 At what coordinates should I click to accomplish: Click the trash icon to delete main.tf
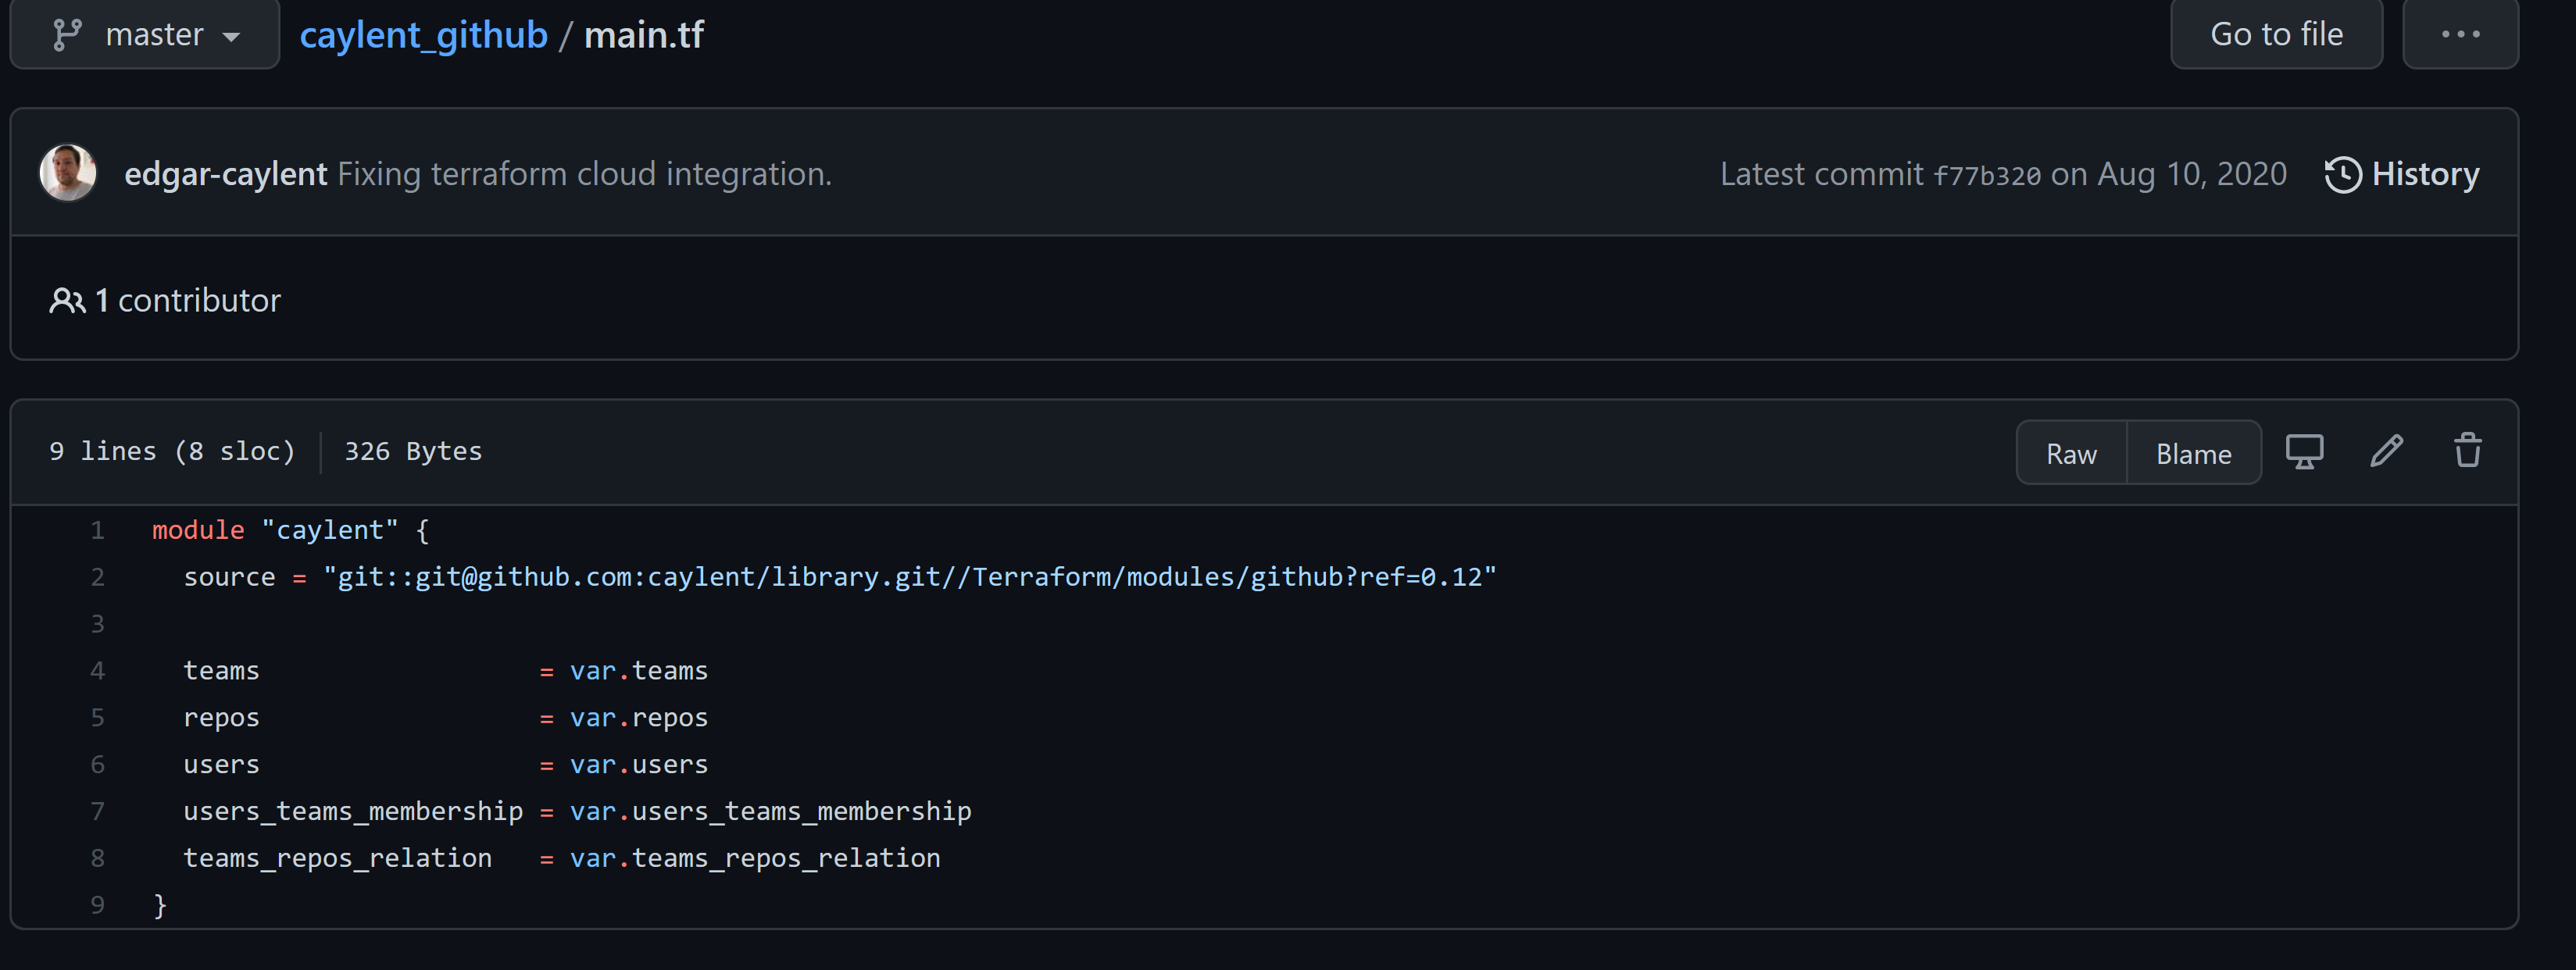click(2467, 451)
